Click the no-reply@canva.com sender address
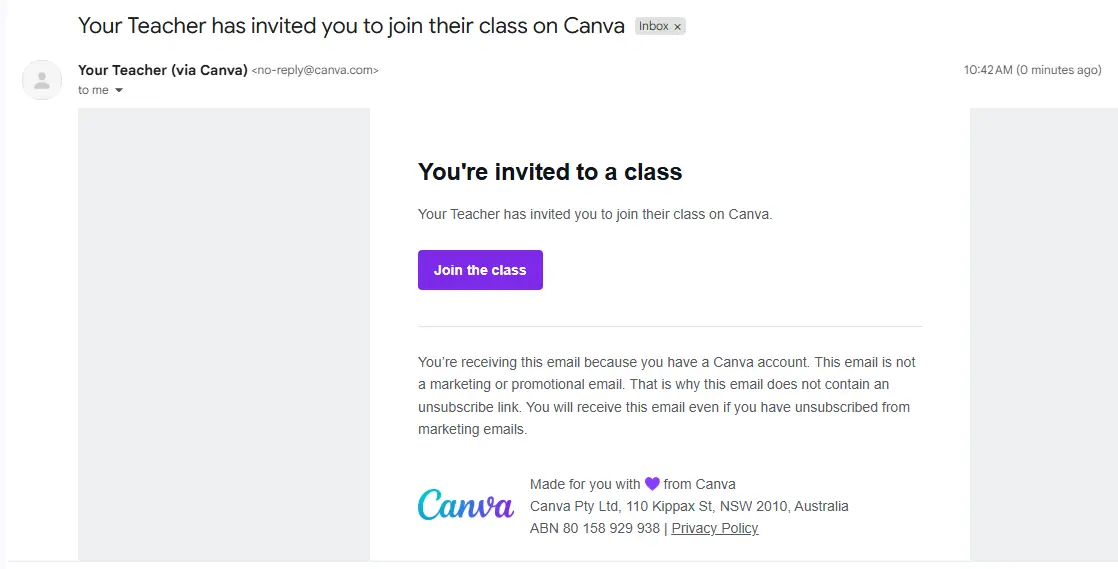The image size is (1118, 569). 314,71
